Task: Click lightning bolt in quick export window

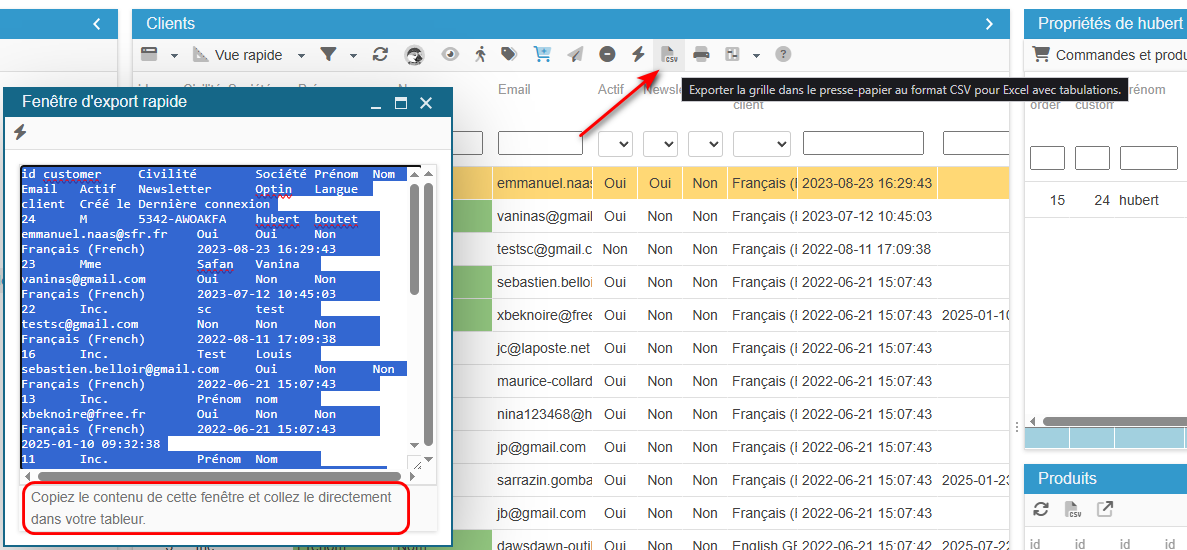Action: [20, 132]
